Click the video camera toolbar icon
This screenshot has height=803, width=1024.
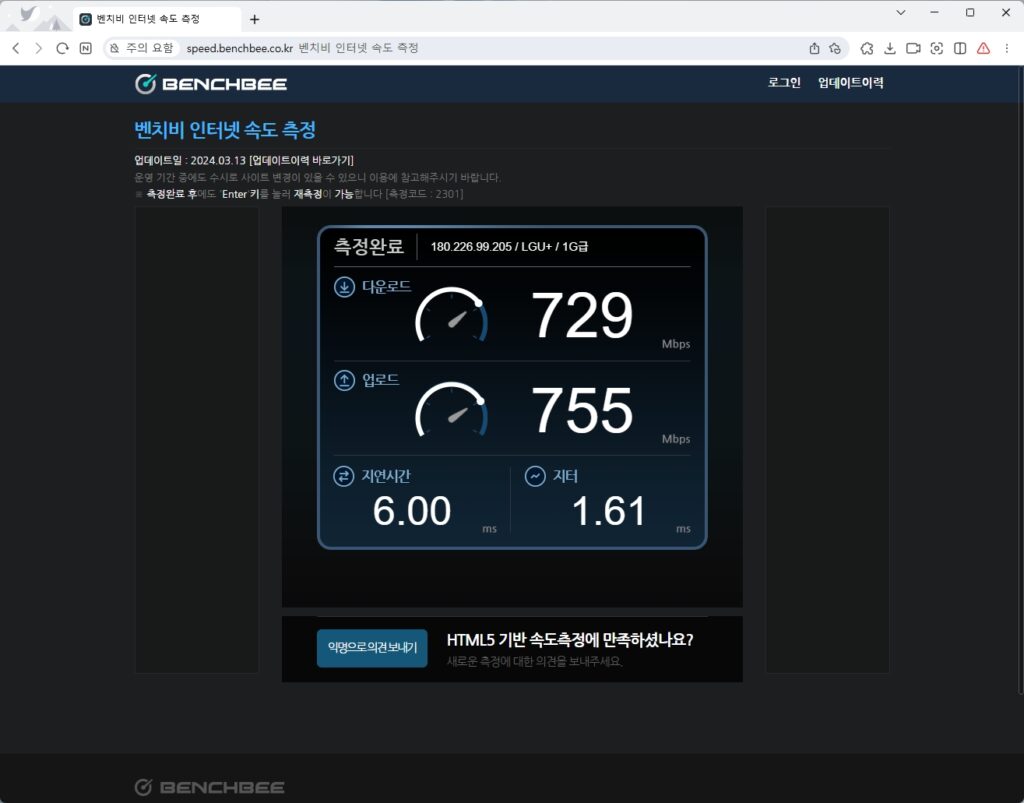[913, 48]
